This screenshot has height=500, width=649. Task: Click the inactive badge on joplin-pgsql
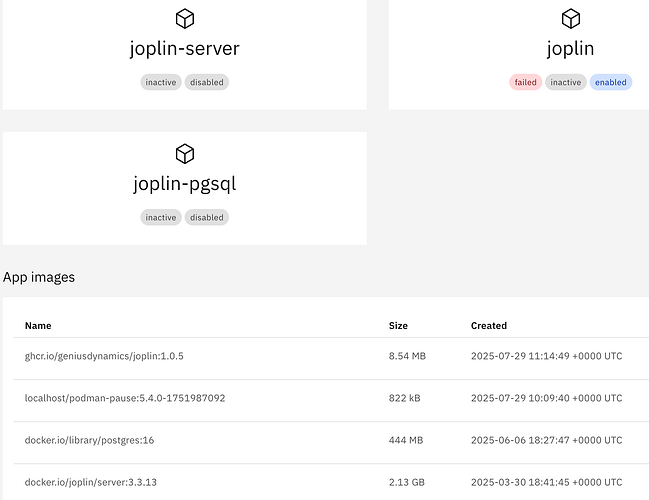click(161, 217)
